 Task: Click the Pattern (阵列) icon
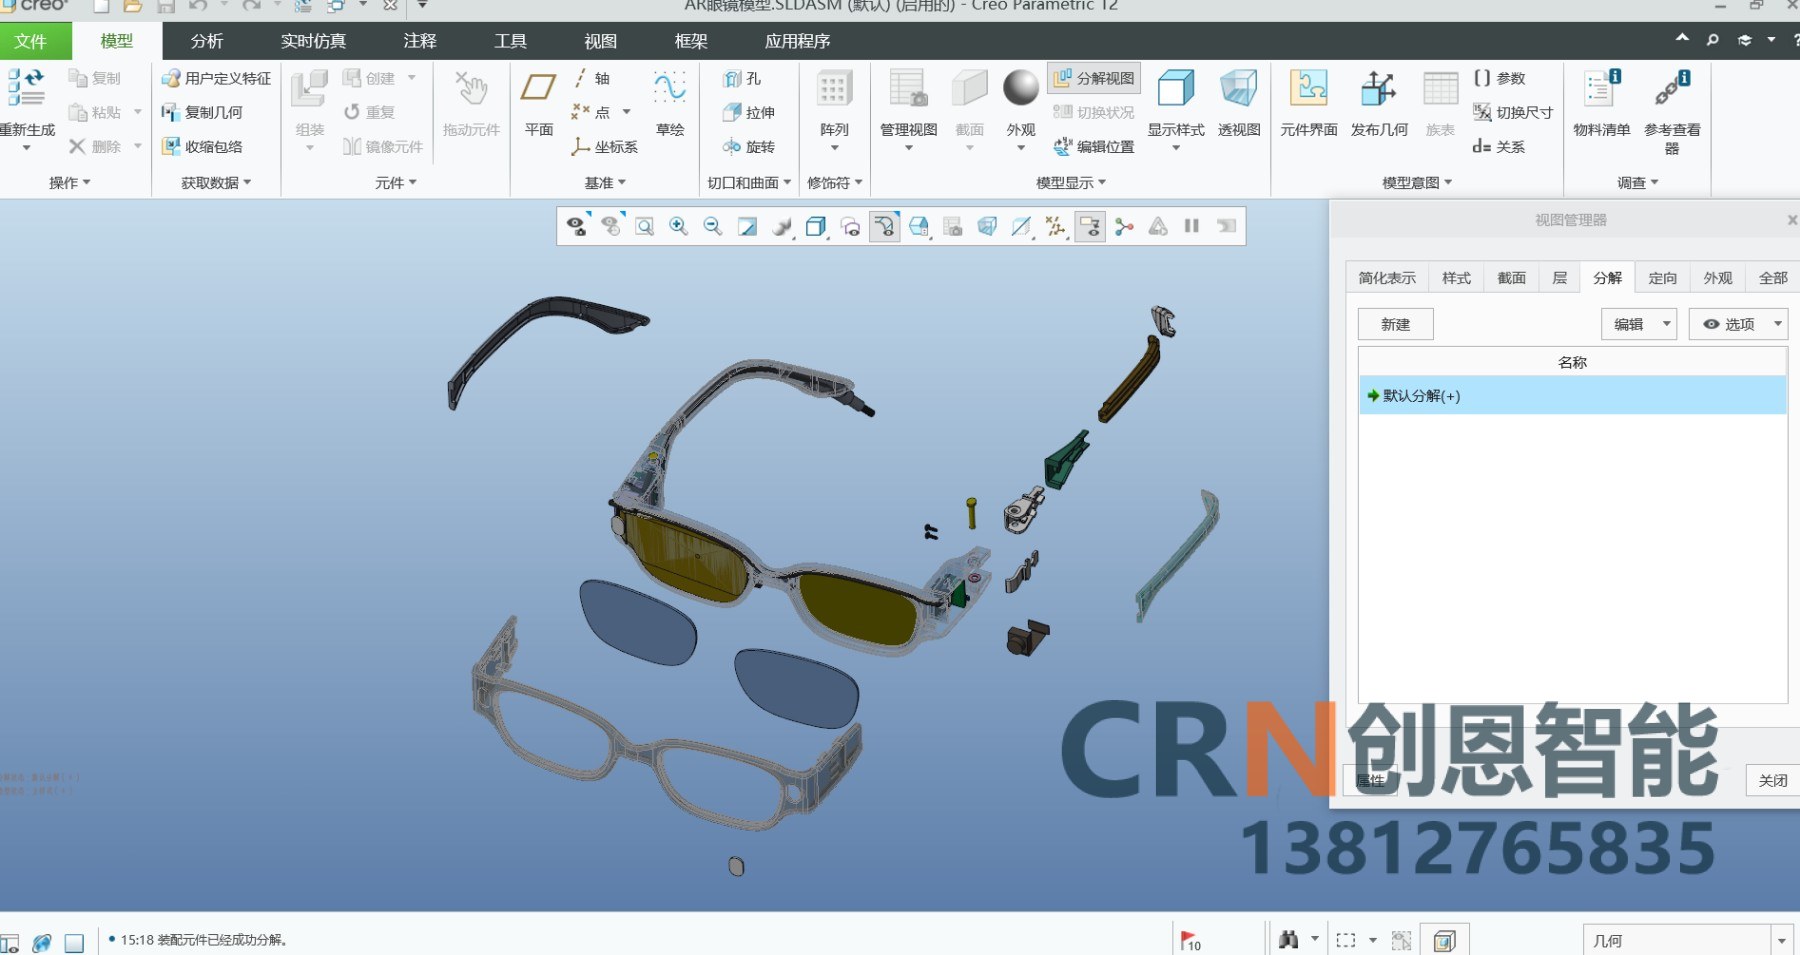tap(834, 88)
